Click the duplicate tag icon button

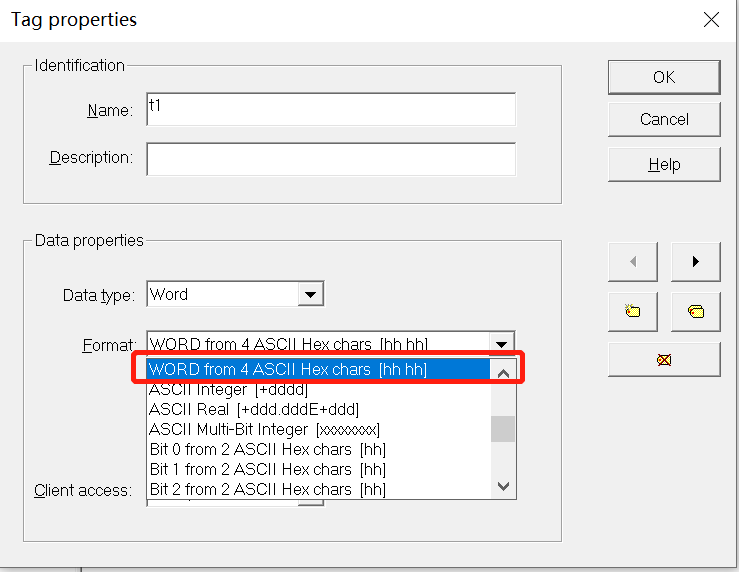coord(695,311)
